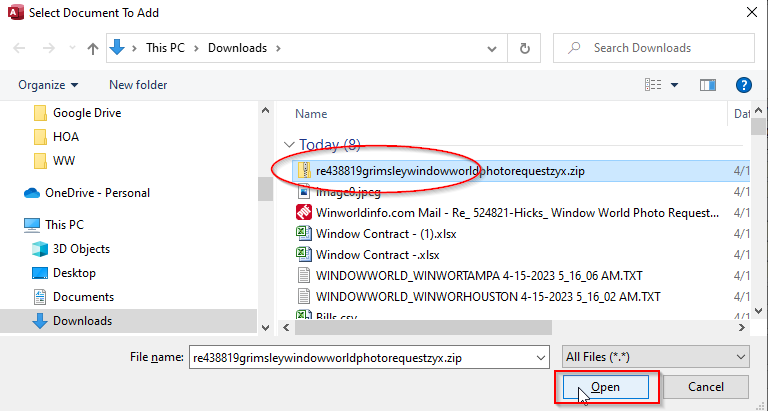Image resolution: width=768 pixels, height=411 pixels.
Task: Close the Select Document To Add dialog
Action: coord(752,13)
